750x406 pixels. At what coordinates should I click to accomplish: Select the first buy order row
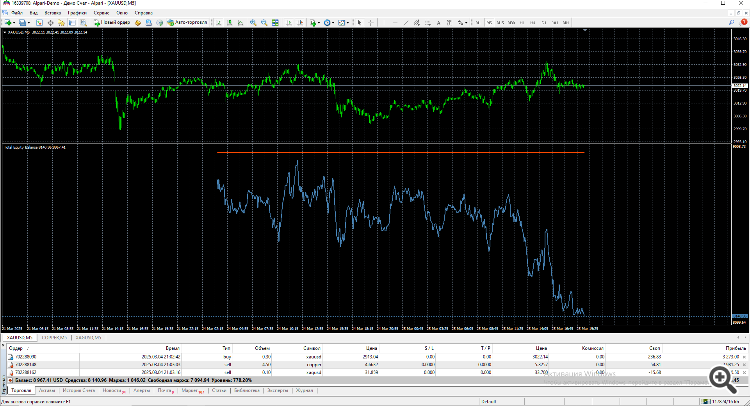click(x=377, y=357)
